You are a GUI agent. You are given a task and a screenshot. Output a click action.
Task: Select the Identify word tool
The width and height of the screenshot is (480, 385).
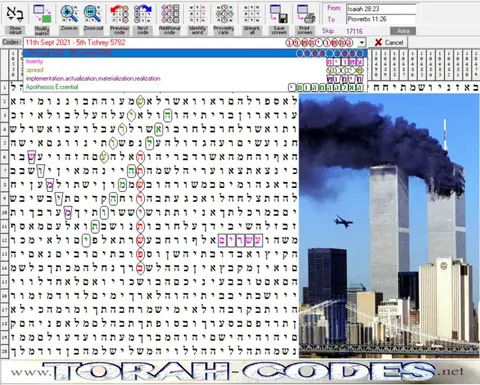197,19
